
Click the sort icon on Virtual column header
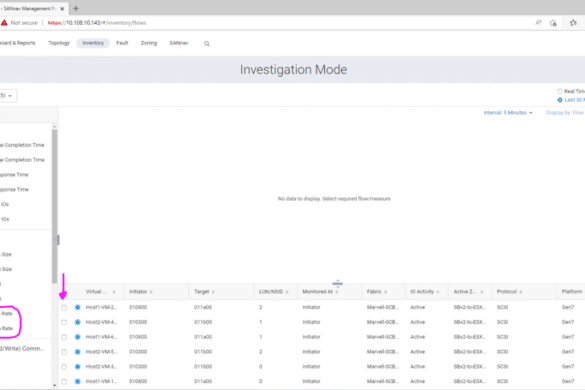[x=114, y=292]
